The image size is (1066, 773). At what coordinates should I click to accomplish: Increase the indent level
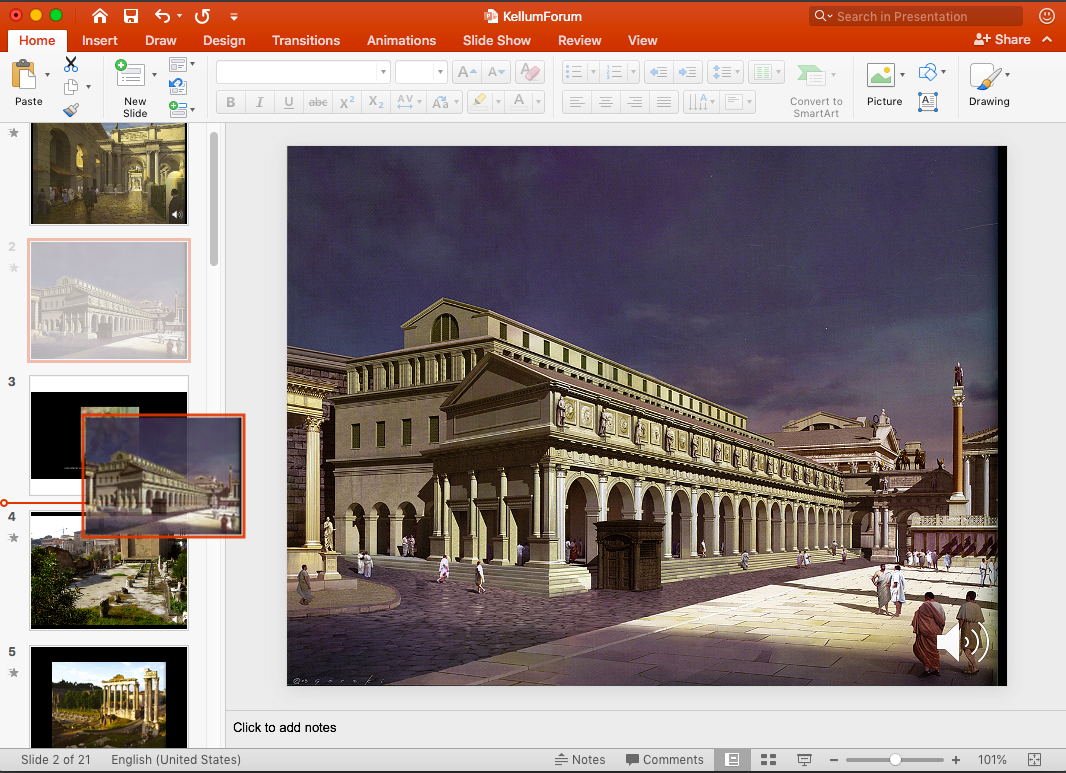[687, 71]
